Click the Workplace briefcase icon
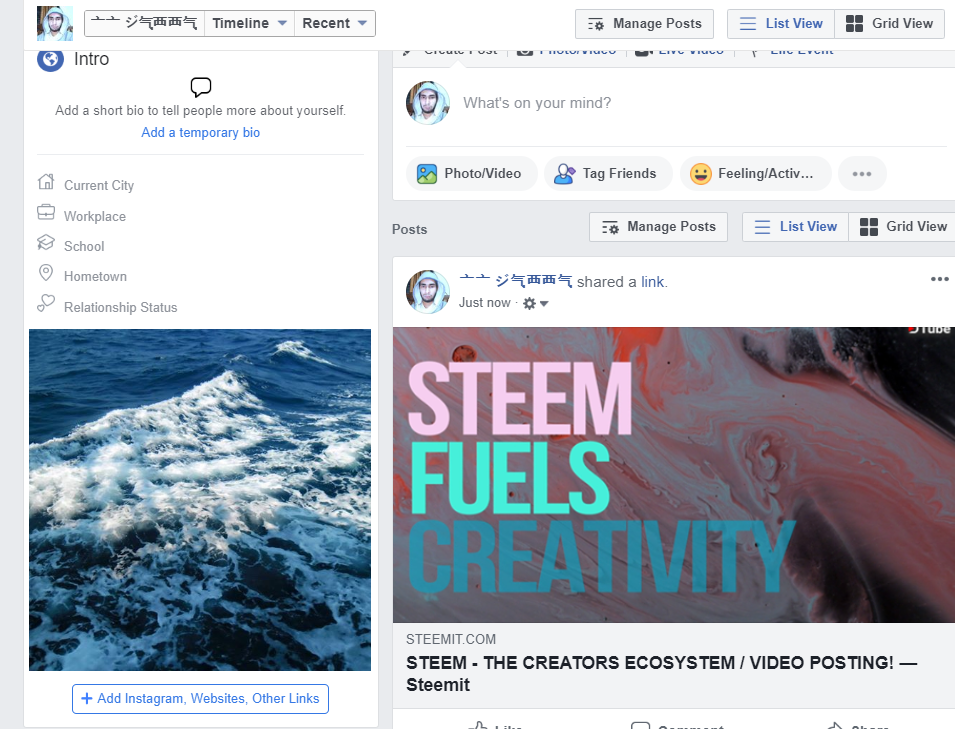The image size is (955, 729). pyautogui.click(x=46, y=212)
